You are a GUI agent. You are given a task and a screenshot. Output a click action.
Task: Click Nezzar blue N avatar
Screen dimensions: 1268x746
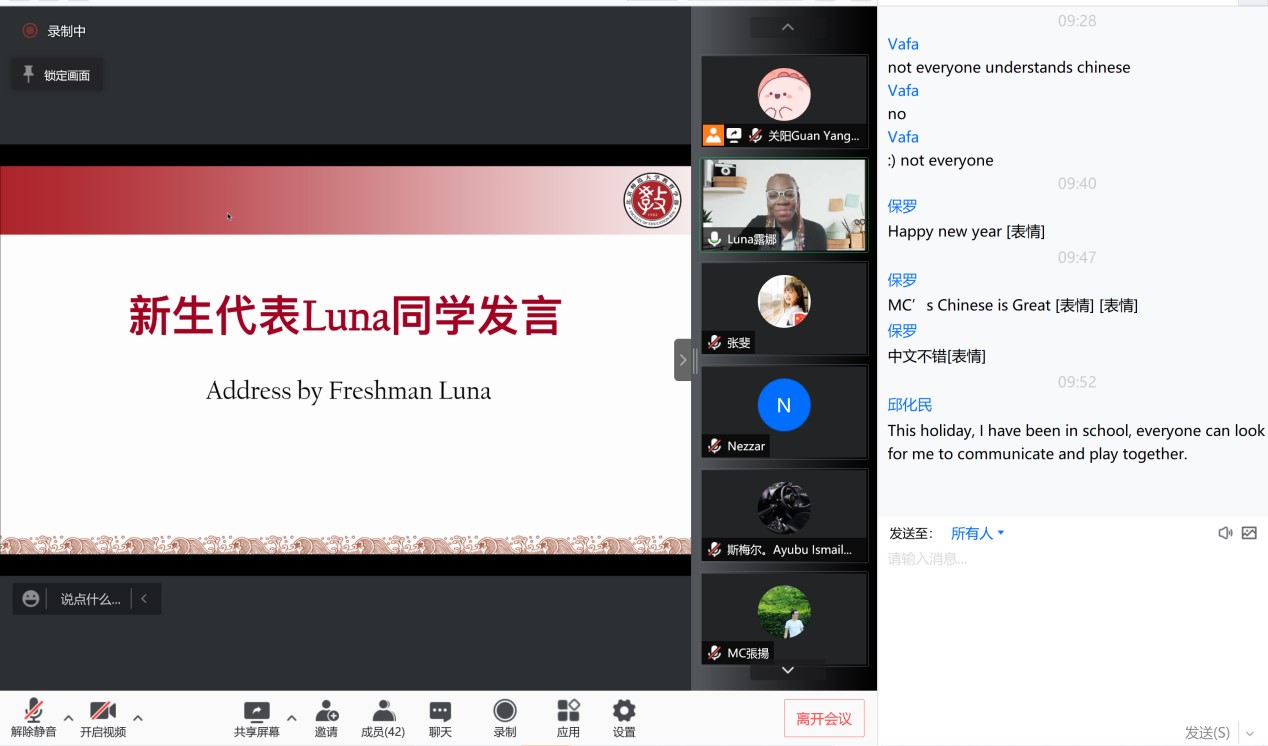click(x=784, y=405)
